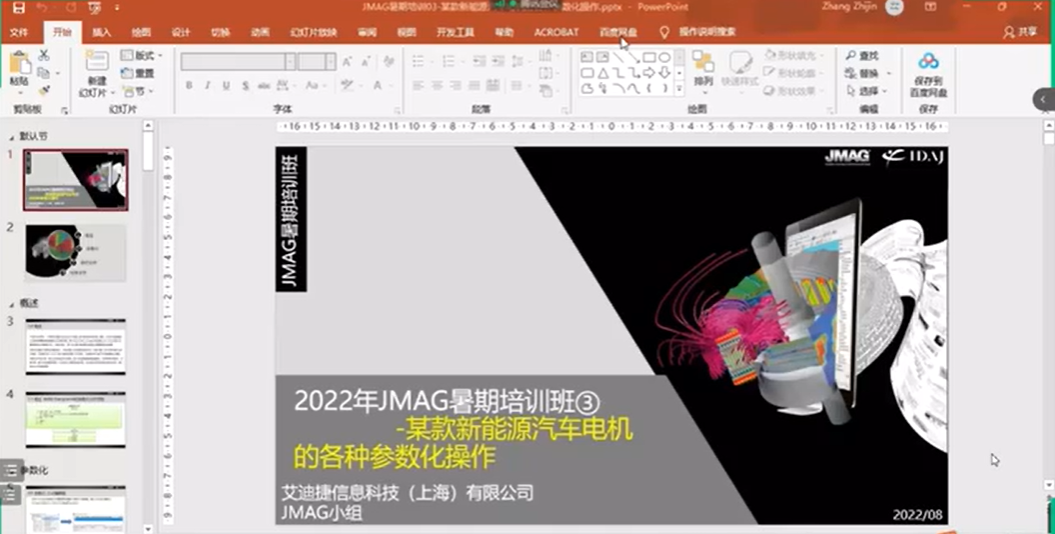
Task: Toggle Italic formatting
Action: (207, 85)
